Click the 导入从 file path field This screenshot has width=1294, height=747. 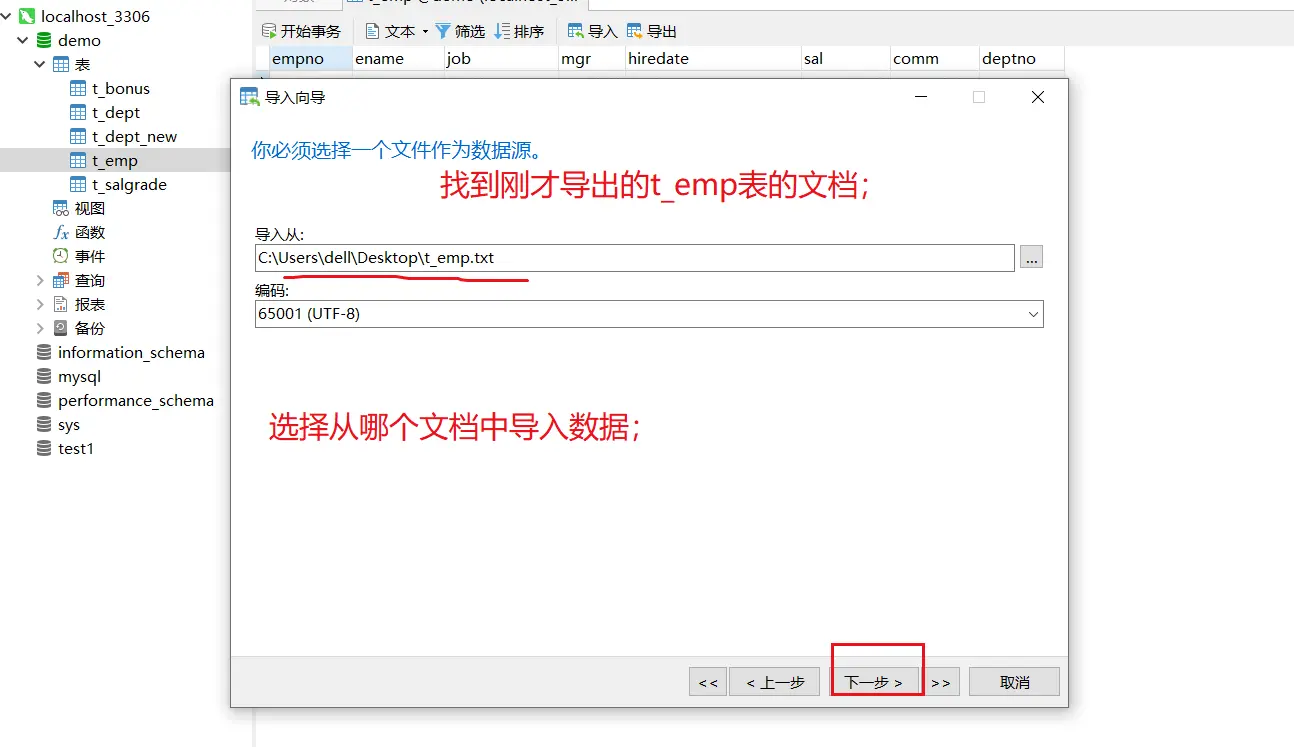point(635,258)
